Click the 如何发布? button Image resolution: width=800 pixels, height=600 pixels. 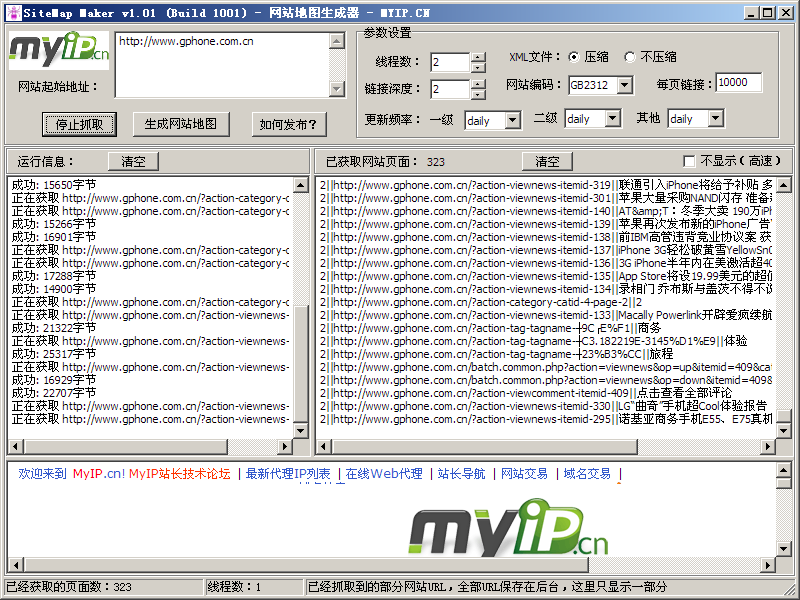pyautogui.click(x=289, y=124)
